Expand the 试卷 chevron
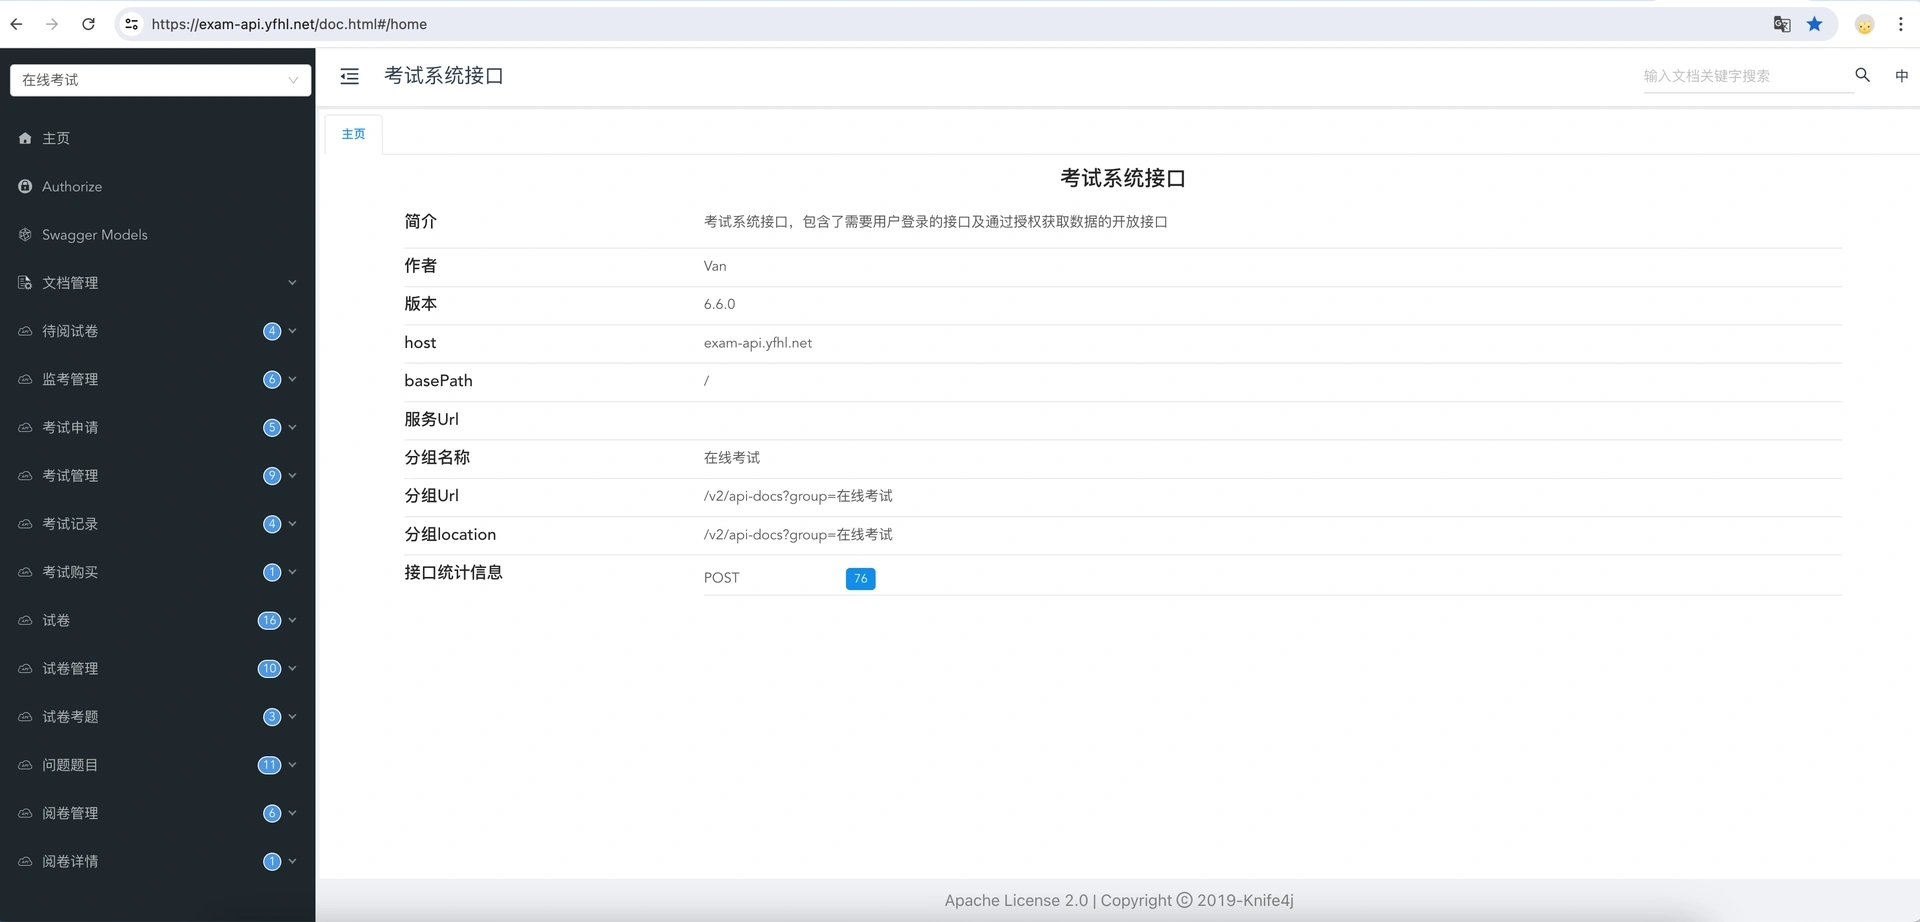Viewport: 1920px width, 922px height. coord(292,620)
